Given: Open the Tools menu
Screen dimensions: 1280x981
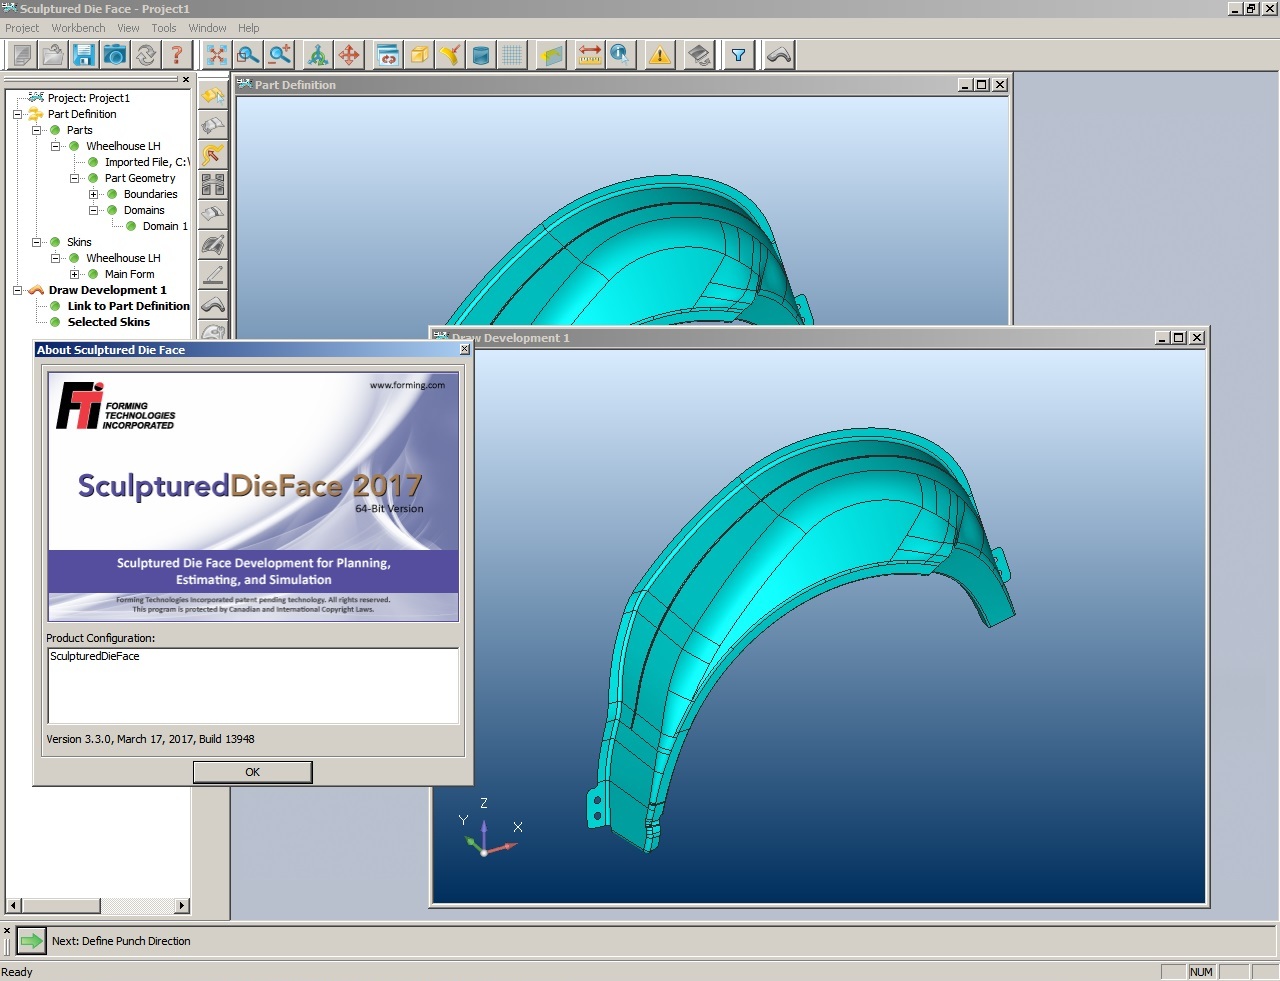Looking at the screenshot, I should [x=164, y=28].
